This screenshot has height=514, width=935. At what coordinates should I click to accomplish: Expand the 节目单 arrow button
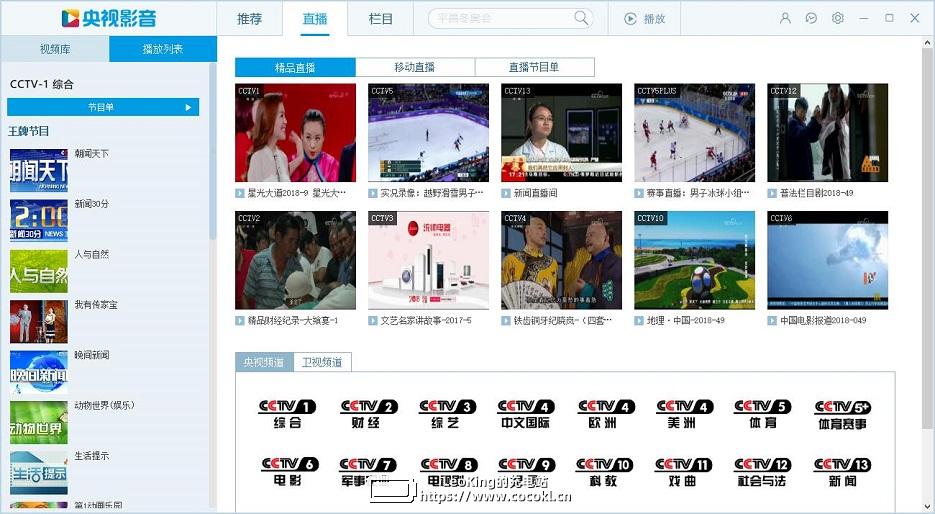[188, 107]
